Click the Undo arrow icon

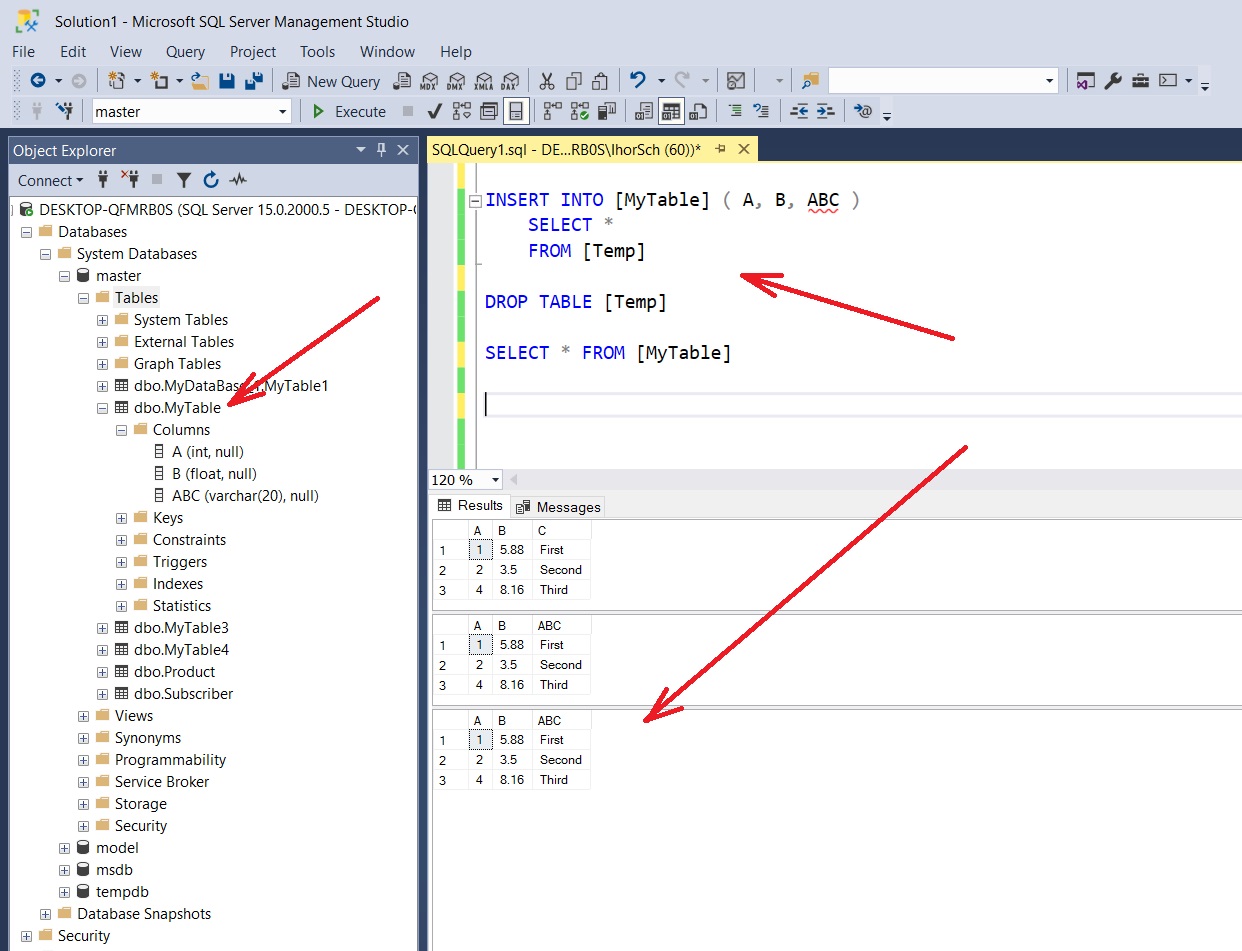pos(637,81)
